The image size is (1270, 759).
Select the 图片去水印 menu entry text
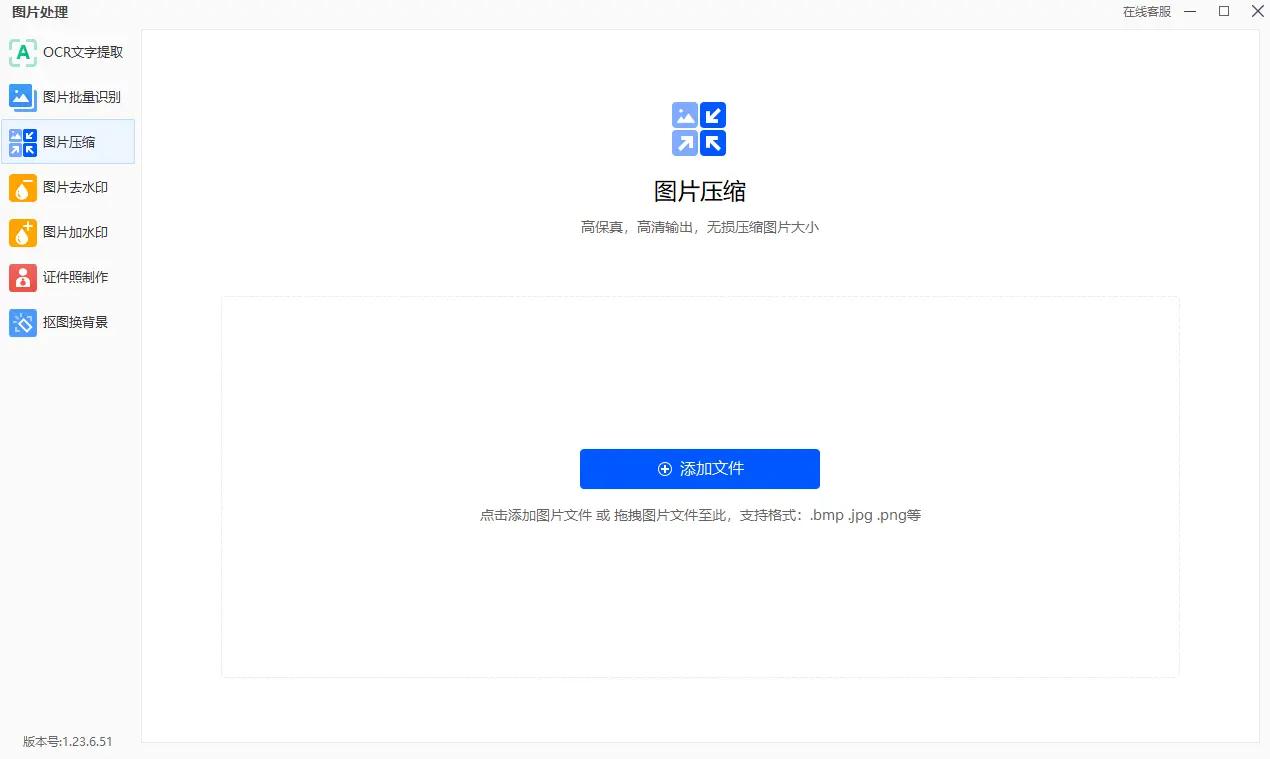click(x=75, y=187)
